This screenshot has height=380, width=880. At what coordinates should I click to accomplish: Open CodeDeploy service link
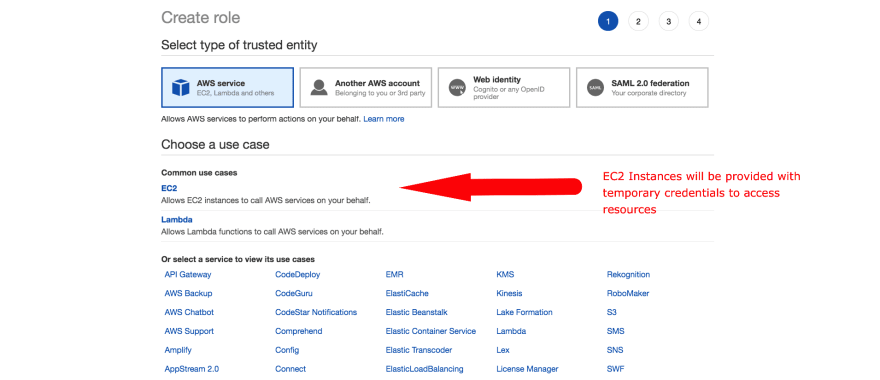pyautogui.click(x=298, y=274)
